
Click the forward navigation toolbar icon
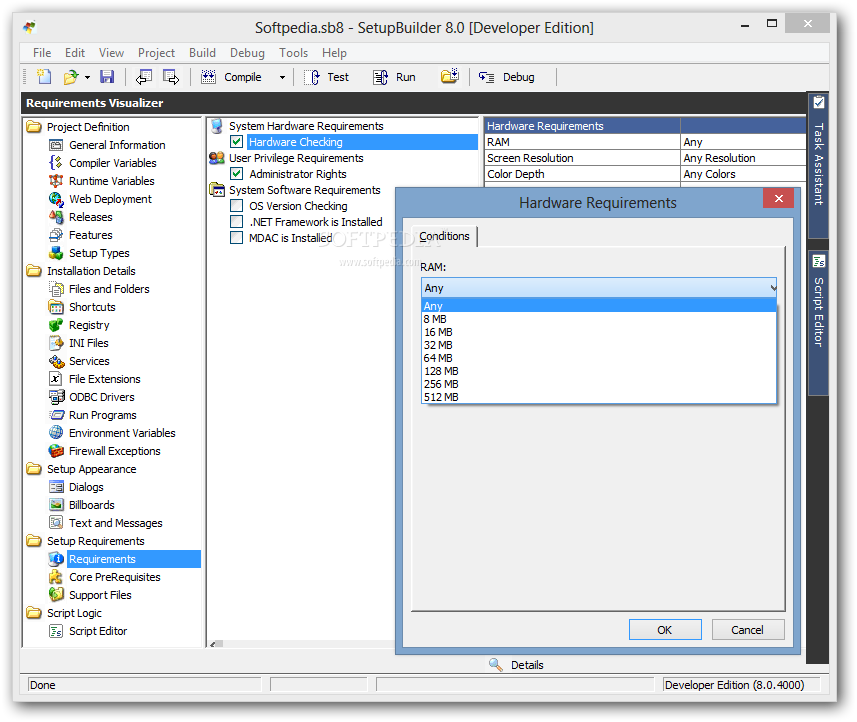(171, 77)
